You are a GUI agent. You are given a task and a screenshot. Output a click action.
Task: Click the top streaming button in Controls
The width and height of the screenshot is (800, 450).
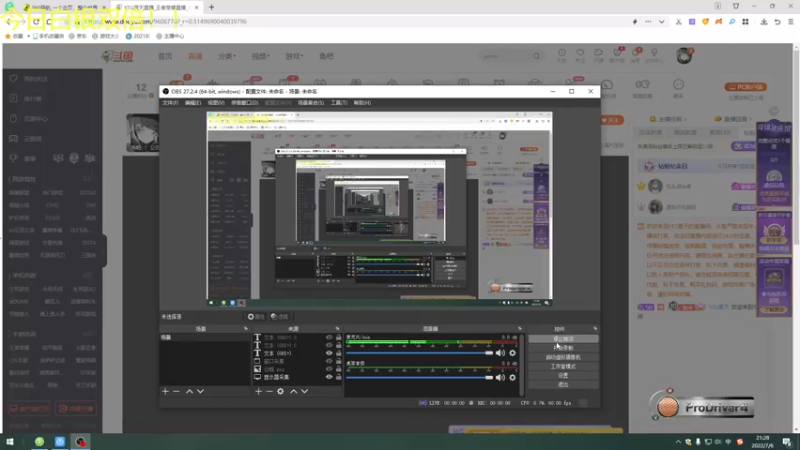563,339
